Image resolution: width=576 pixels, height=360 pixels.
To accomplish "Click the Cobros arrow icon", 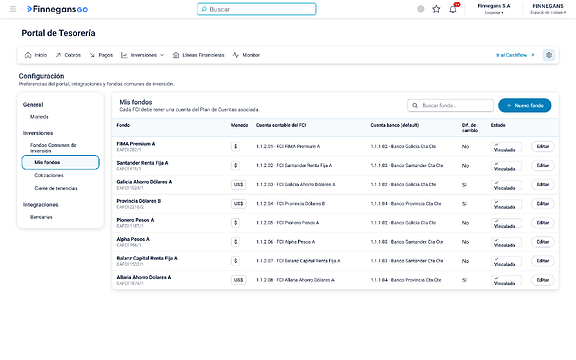I will pos(58,55).
